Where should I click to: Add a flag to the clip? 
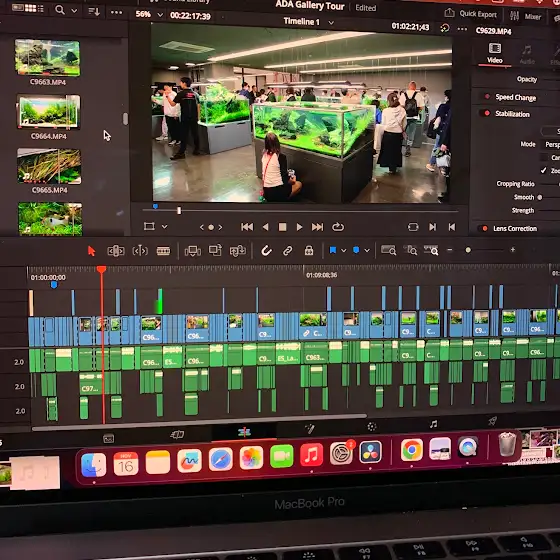tap(333, 250)
